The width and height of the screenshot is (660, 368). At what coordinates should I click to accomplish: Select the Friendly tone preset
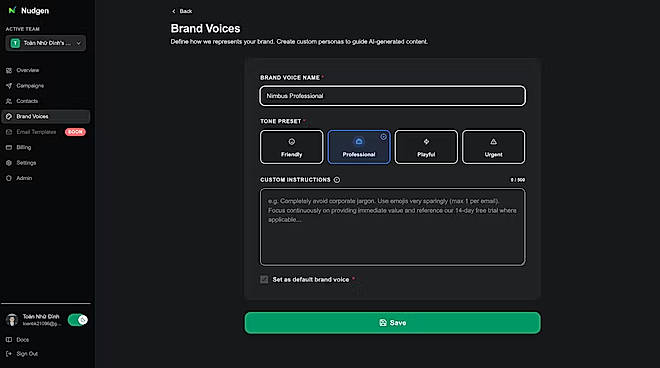click(x=291, y=147)
